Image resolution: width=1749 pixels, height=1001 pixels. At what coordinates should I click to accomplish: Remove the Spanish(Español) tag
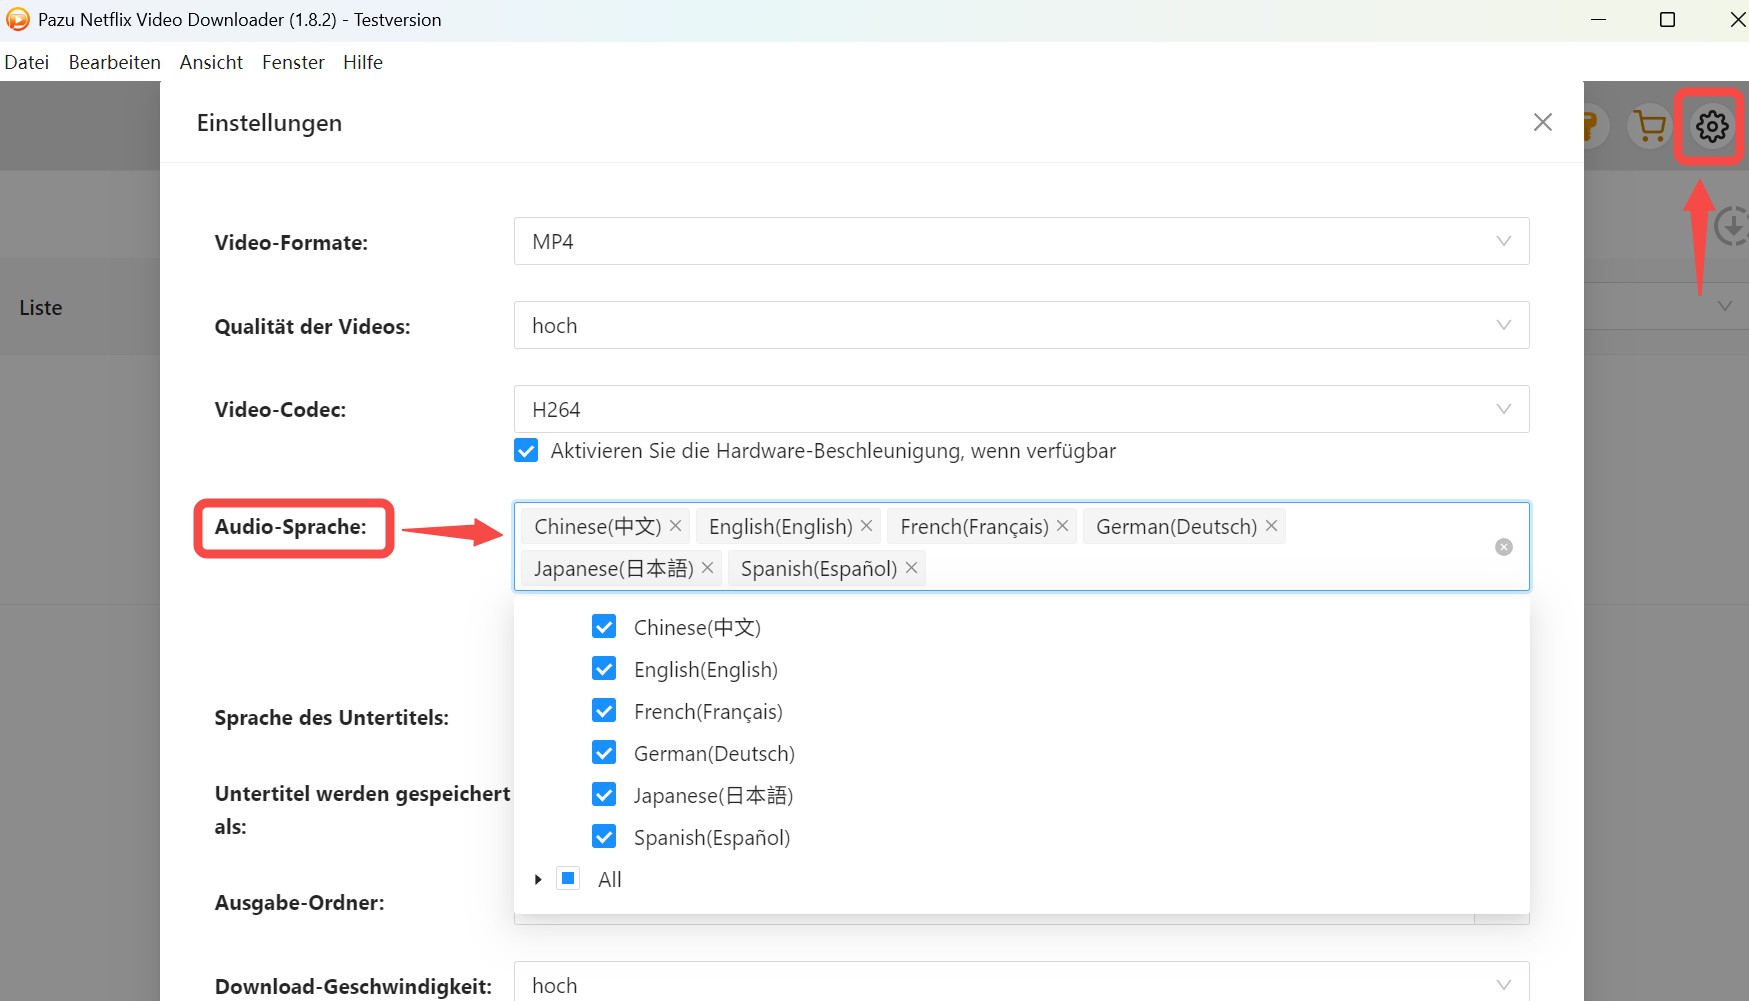[911, 568]
